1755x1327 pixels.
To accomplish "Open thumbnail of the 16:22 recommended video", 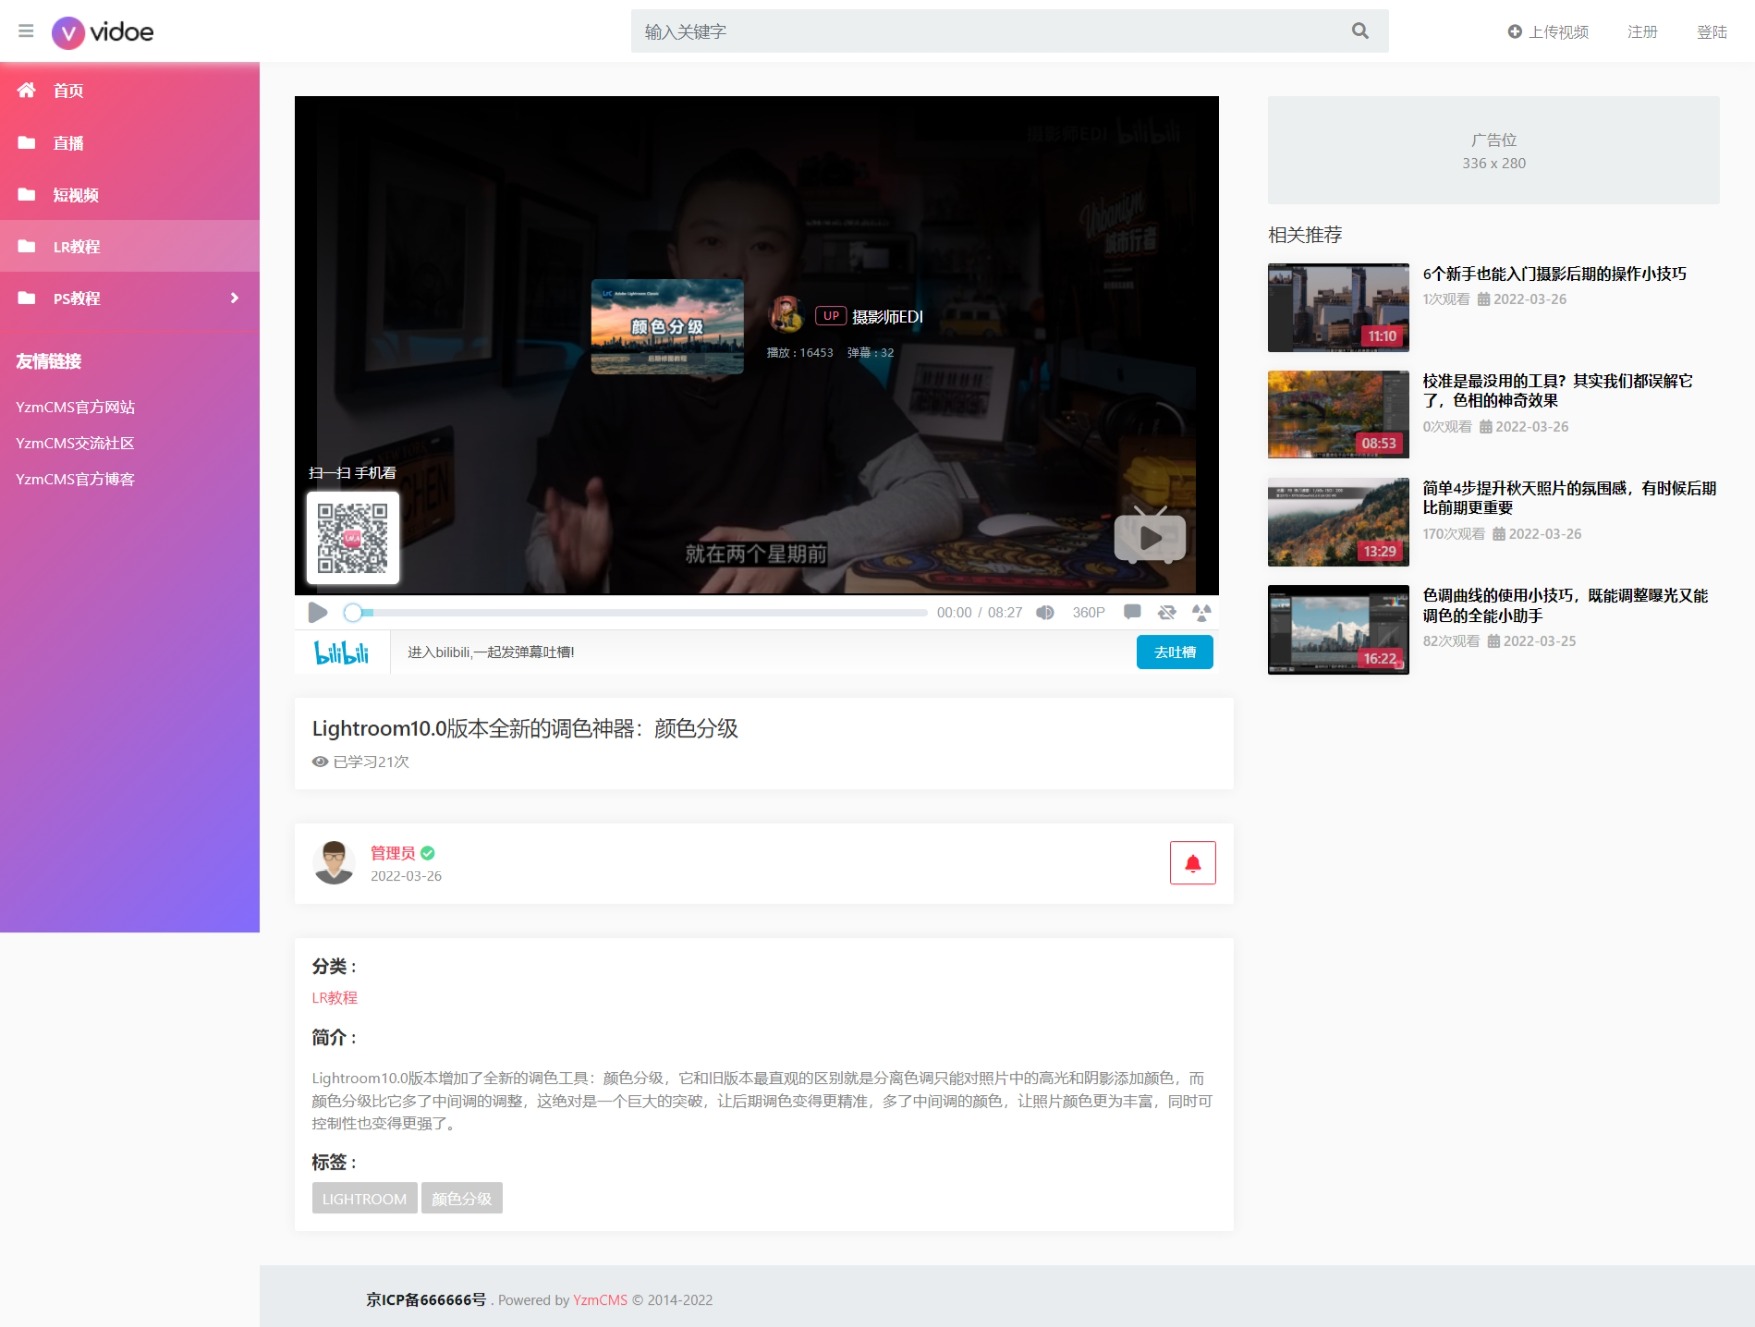I will tap(1339, 630).
